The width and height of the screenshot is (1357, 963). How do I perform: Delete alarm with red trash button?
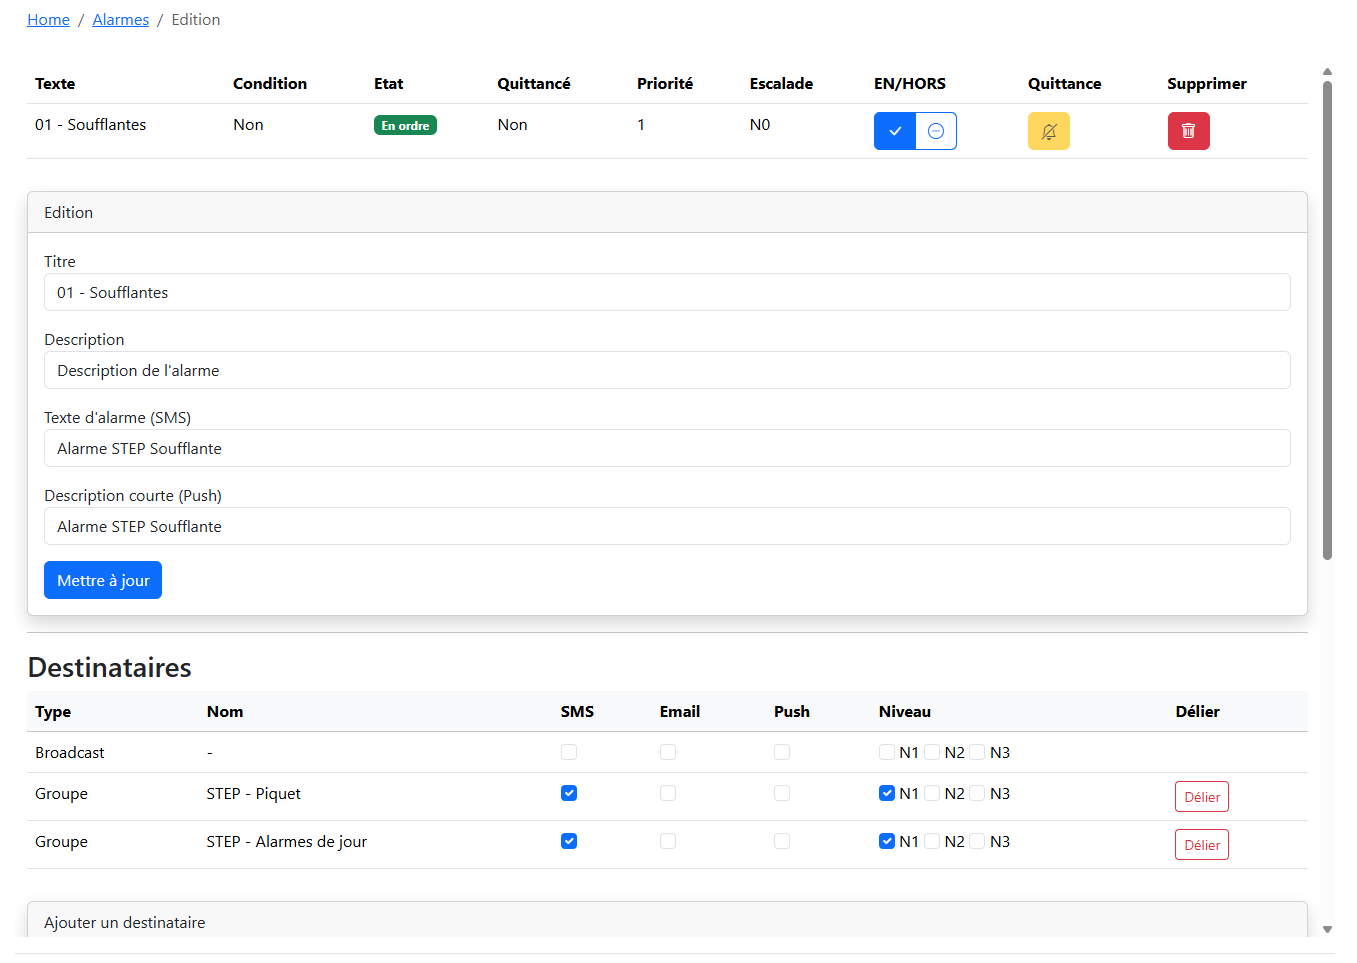click(1188, 131)
